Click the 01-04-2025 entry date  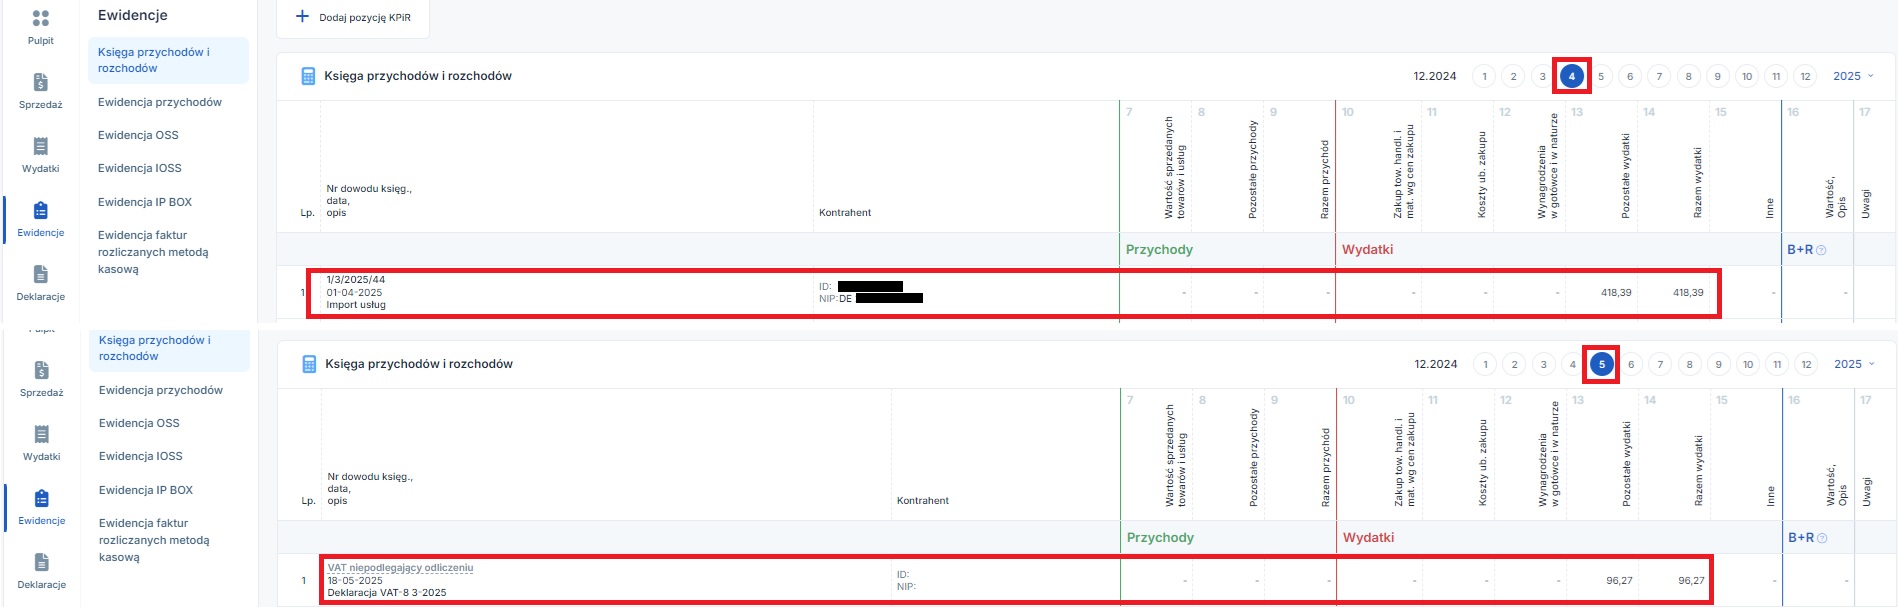click(x=354, y=293)
